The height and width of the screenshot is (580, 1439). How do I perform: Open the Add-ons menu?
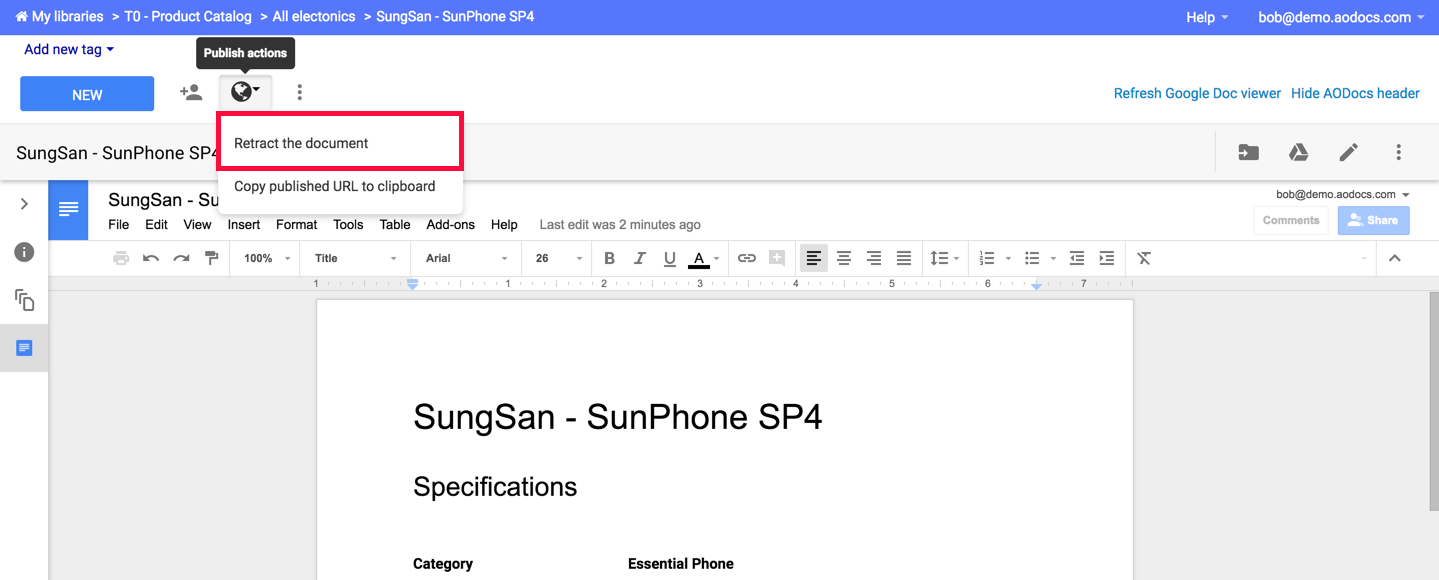(451, 225)
